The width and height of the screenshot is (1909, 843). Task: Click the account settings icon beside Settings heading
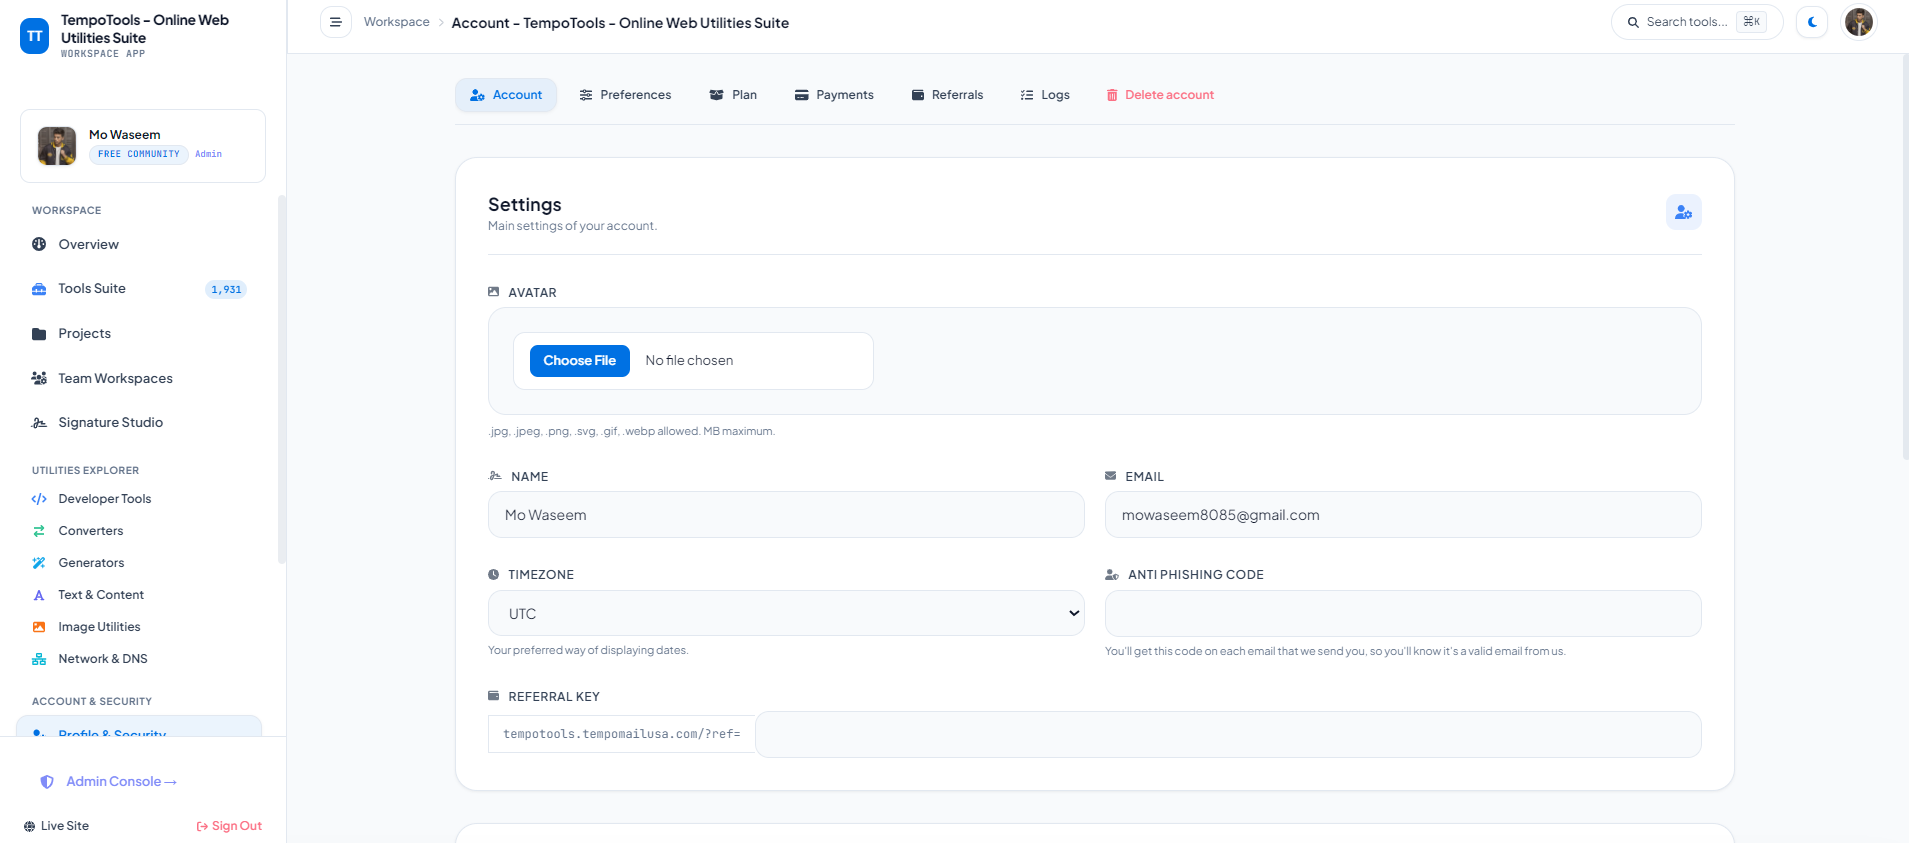click(1684, 212)
